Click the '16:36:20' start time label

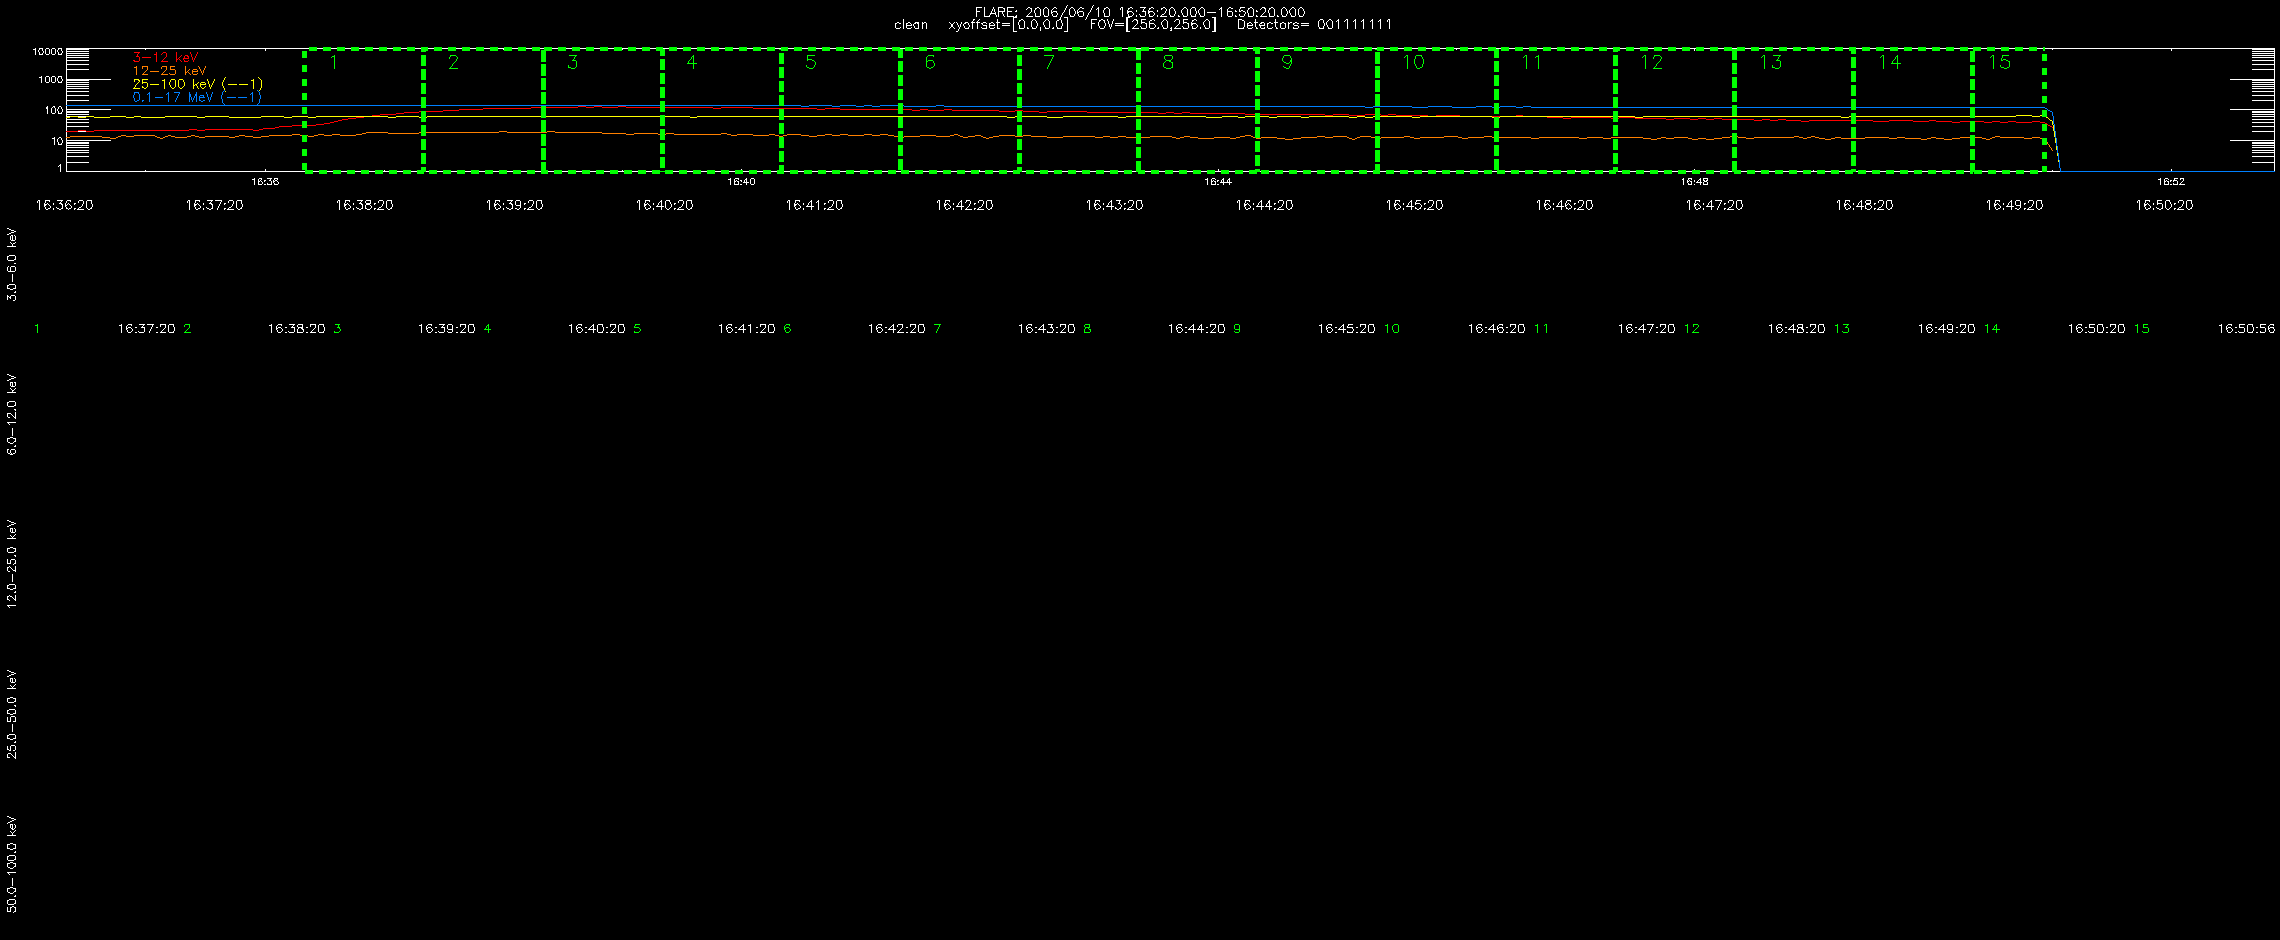click(64, 205)
